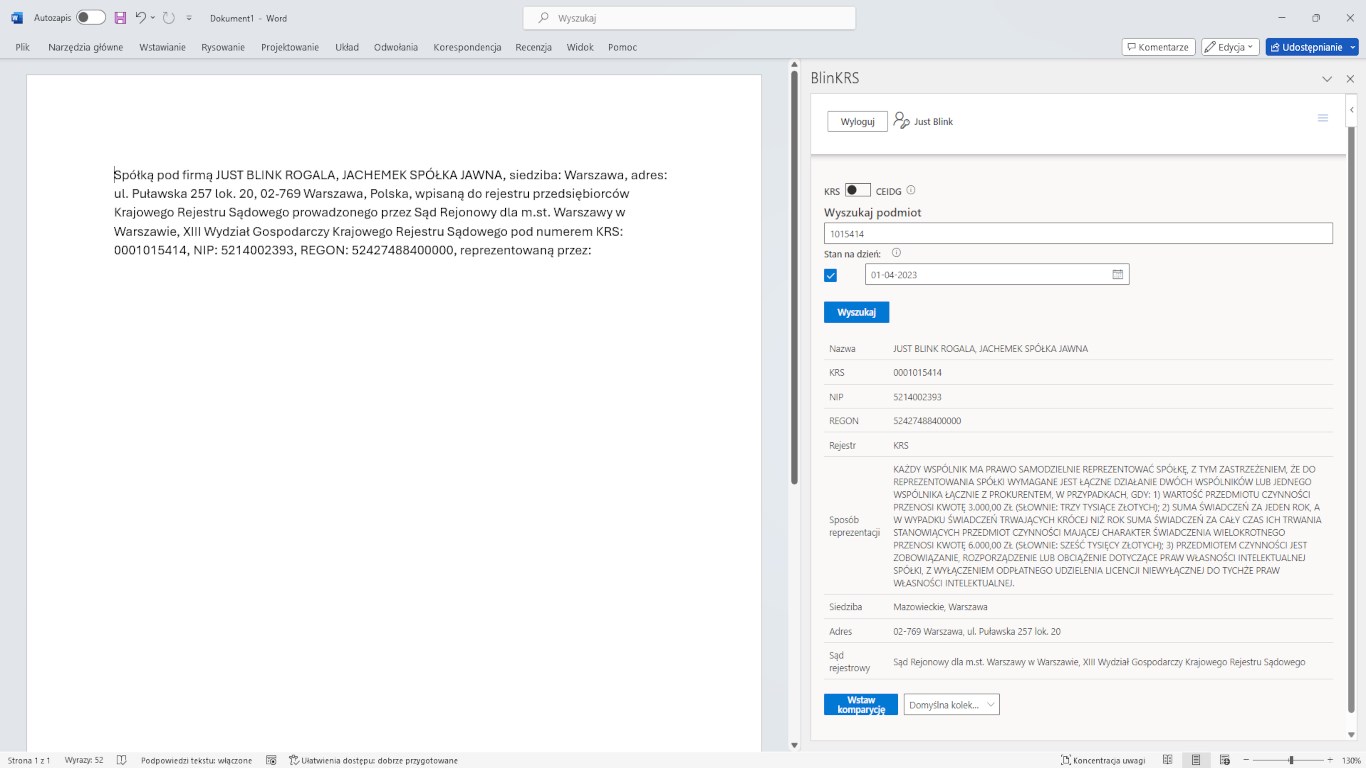Click the Adres value 02-769 Warszawa, ul. Puławska
This screenshot has height=768, width=1366.
pos(977,632)
